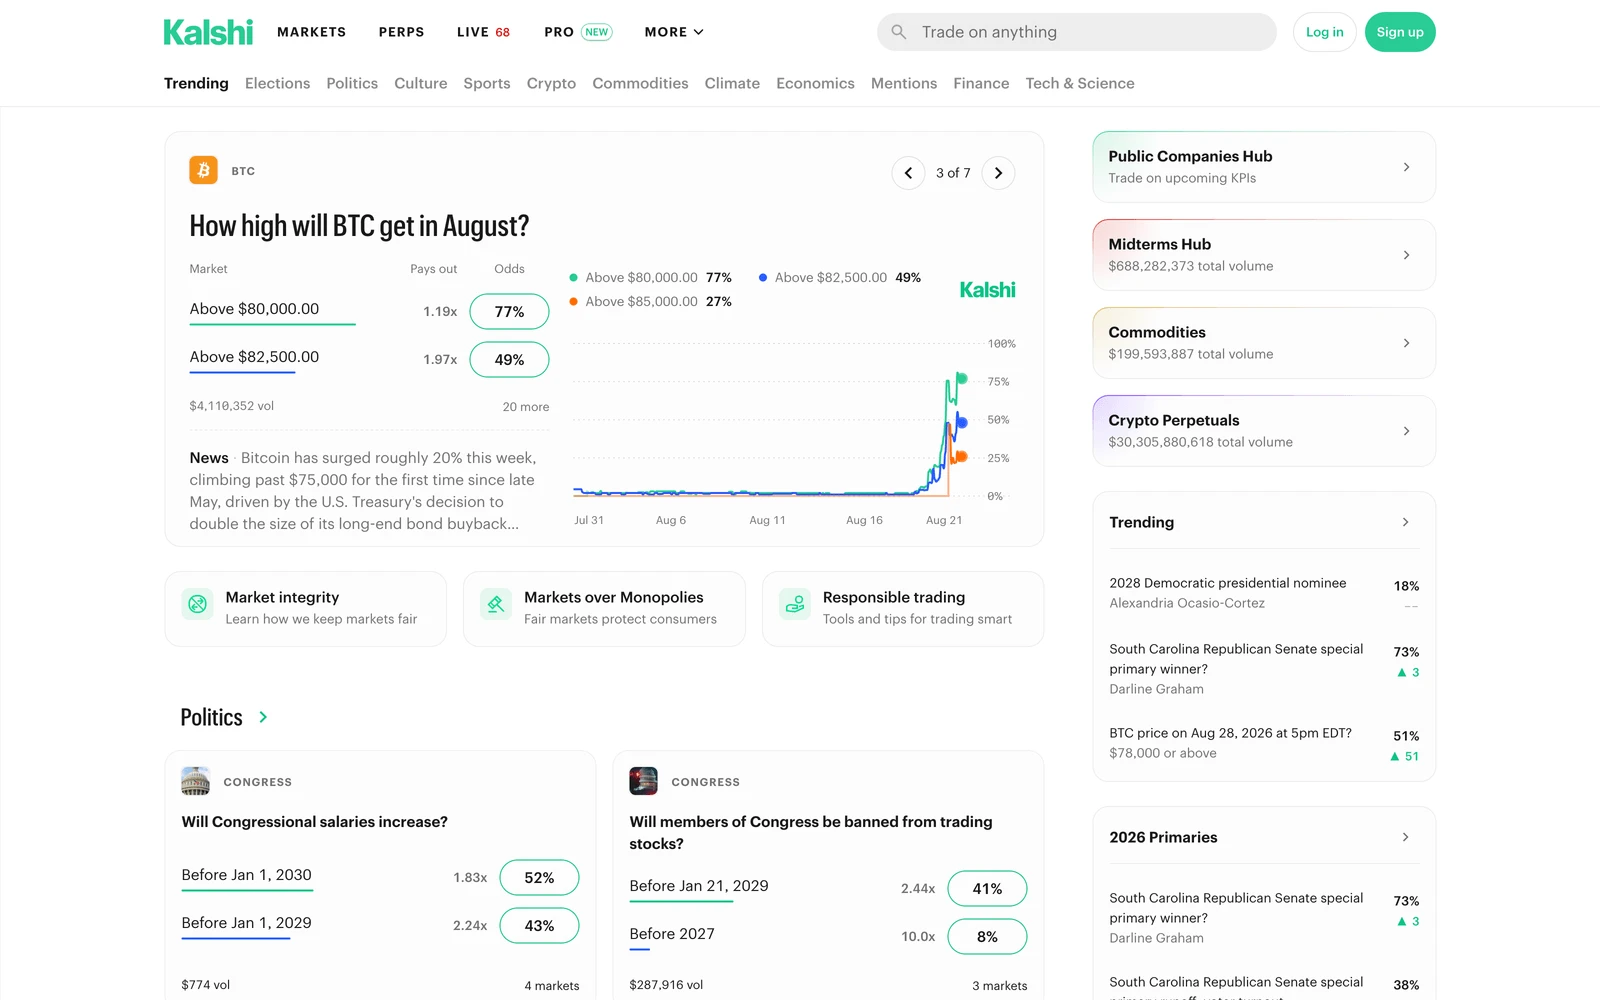
Task: Open 'How high will BTC get in August?' title
Action: pyautogui.click(x=359, y=226)
